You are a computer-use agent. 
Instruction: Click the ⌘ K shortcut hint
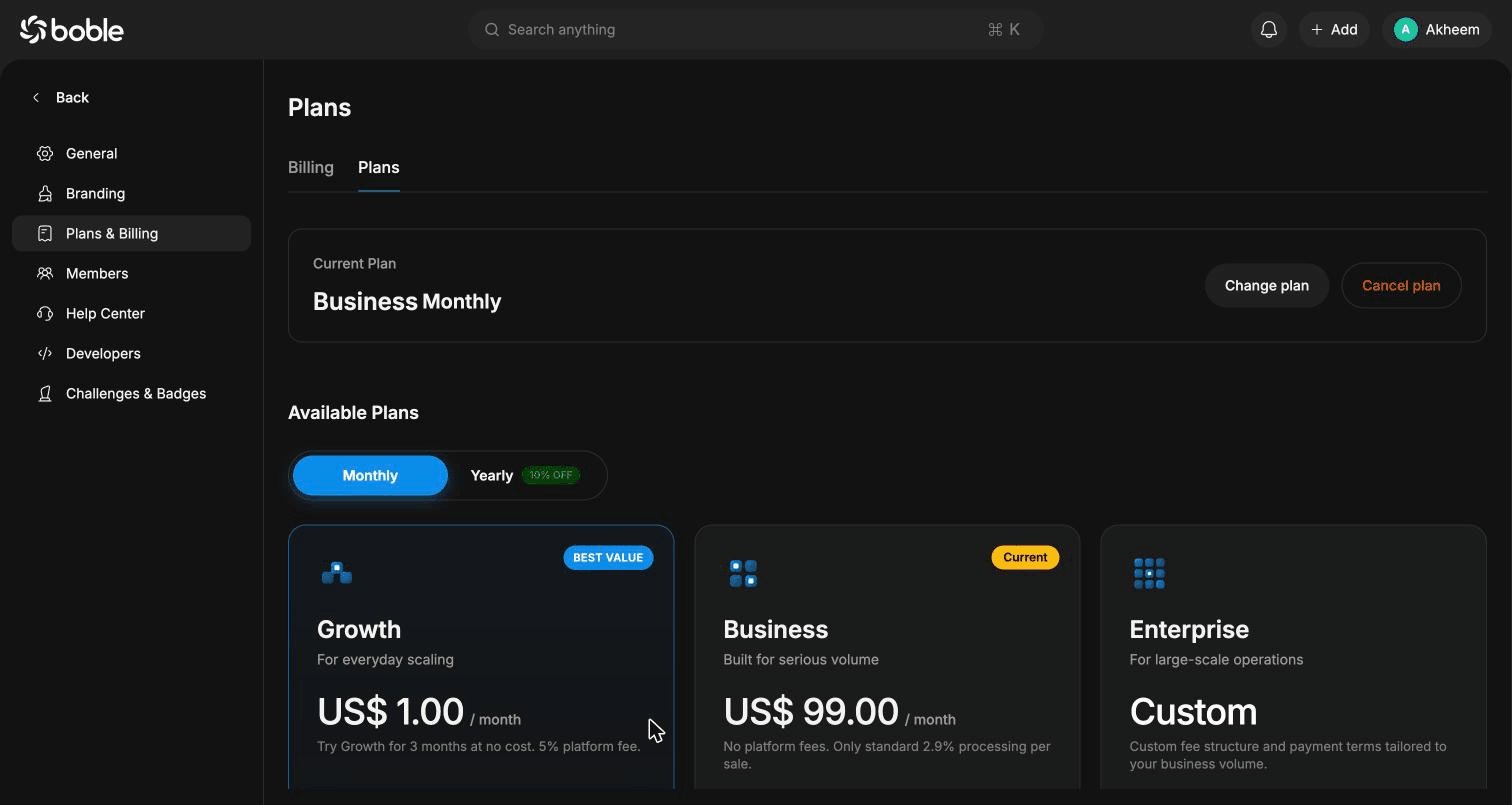tap(1003, 30)
